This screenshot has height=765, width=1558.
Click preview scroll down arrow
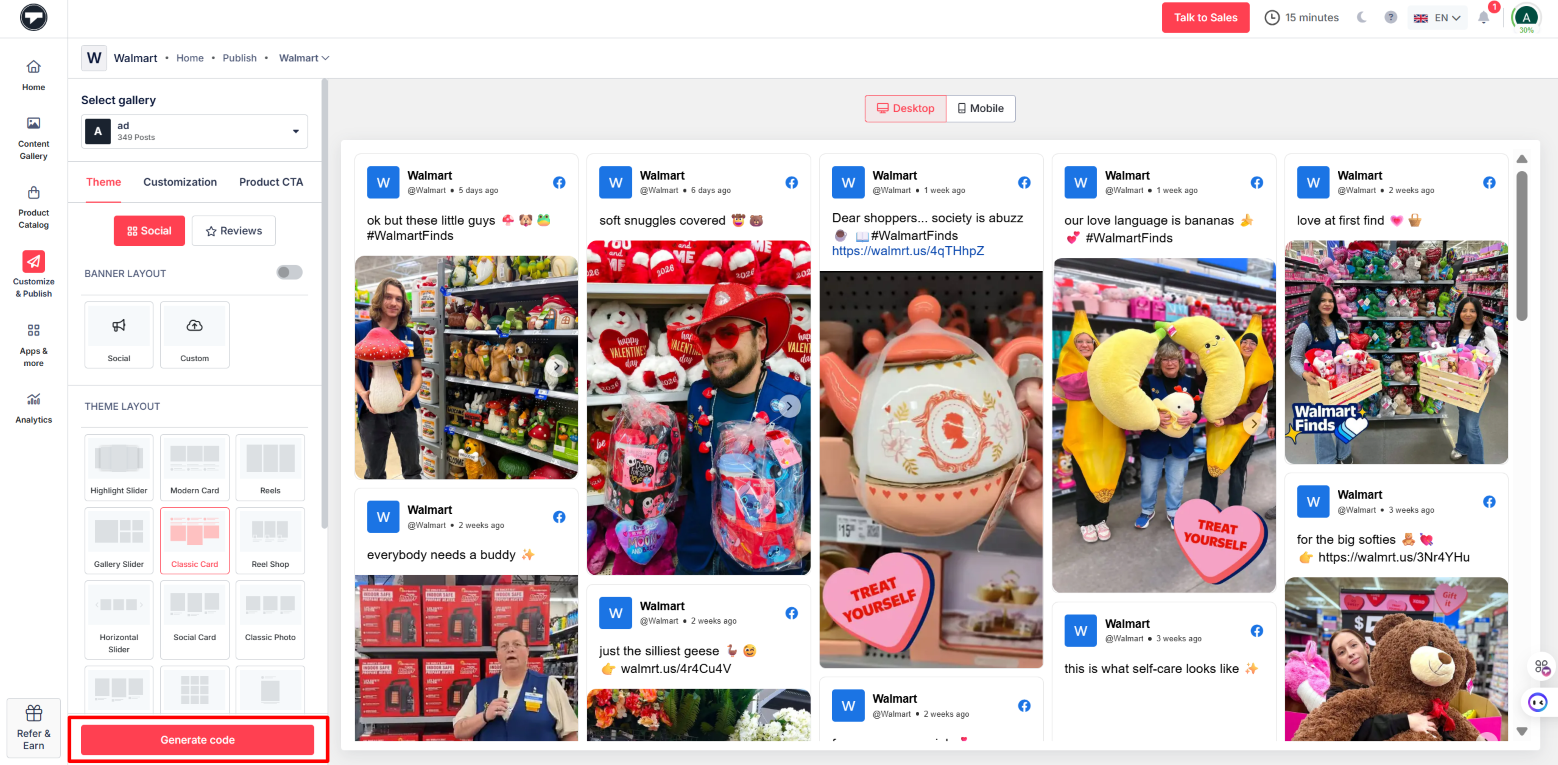[1522, 732]
